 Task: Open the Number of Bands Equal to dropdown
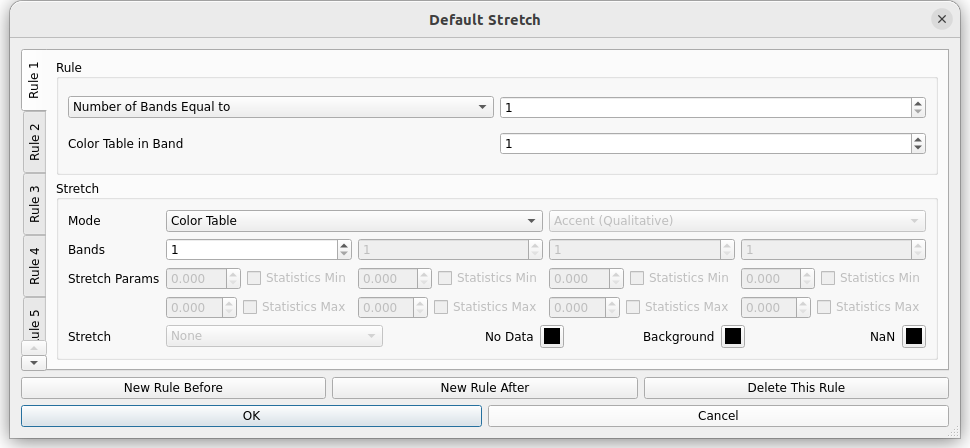(x=280, y=107)
